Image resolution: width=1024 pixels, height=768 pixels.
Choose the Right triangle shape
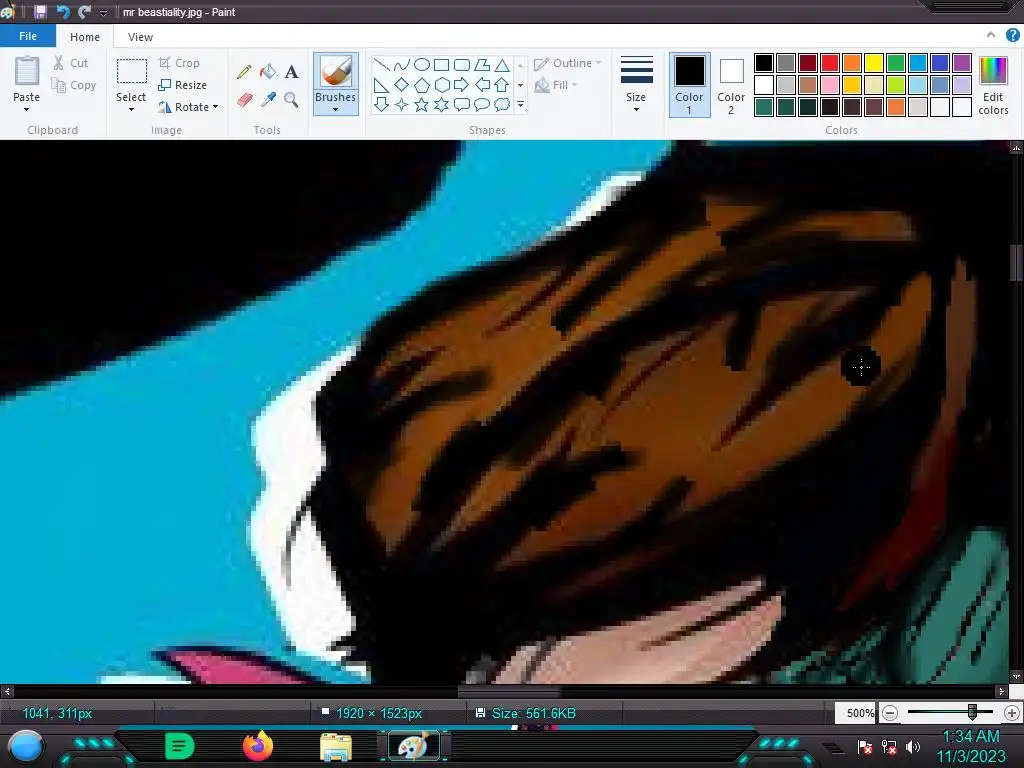point(381,85)
